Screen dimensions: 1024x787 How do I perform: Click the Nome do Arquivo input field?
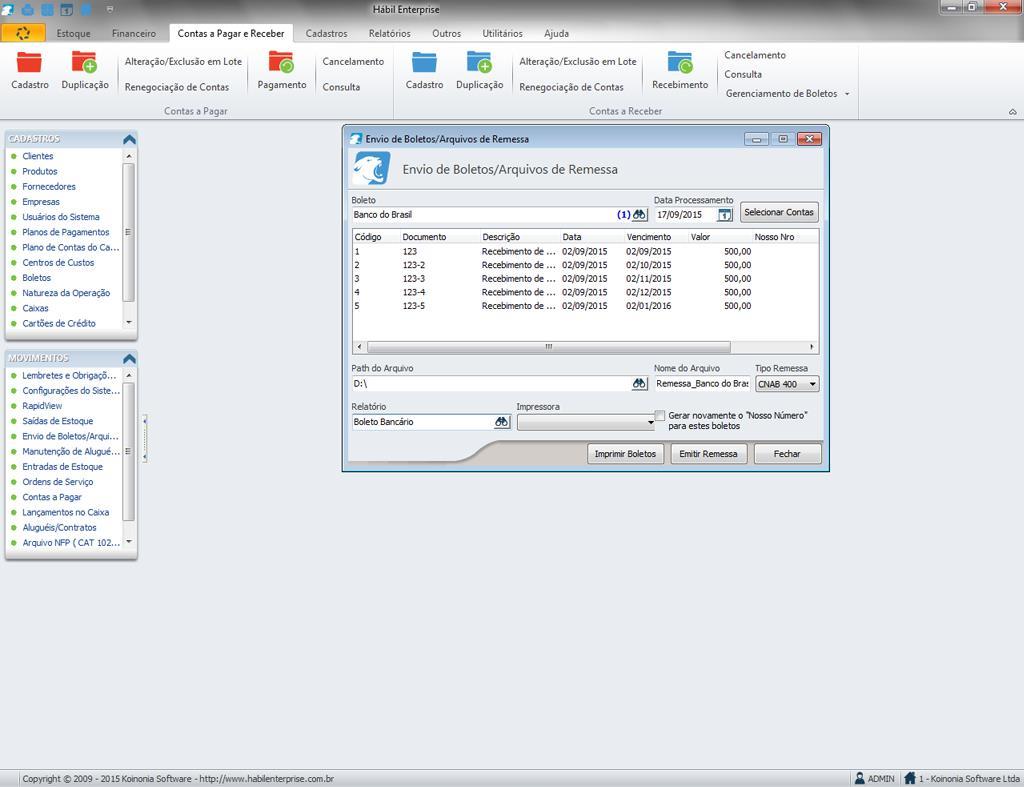tap(702, 383)
